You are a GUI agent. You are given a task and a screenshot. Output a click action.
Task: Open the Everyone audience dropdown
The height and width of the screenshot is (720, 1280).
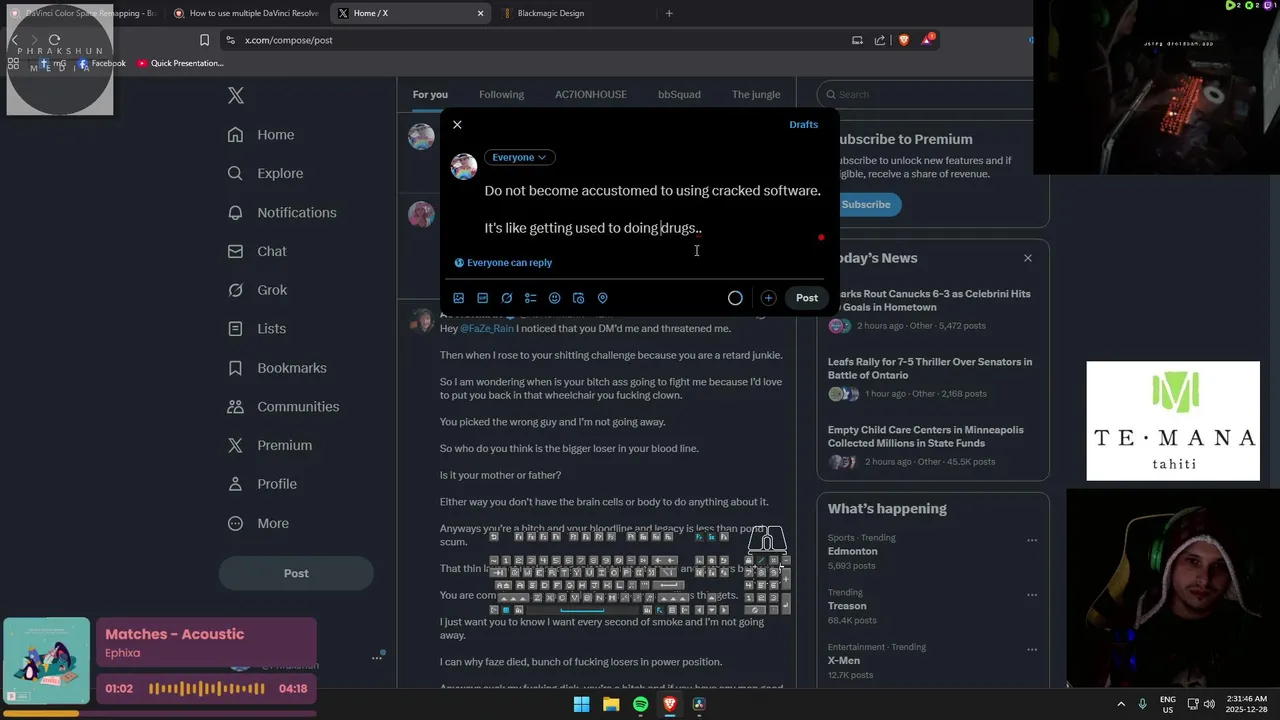tap(520, 157)
